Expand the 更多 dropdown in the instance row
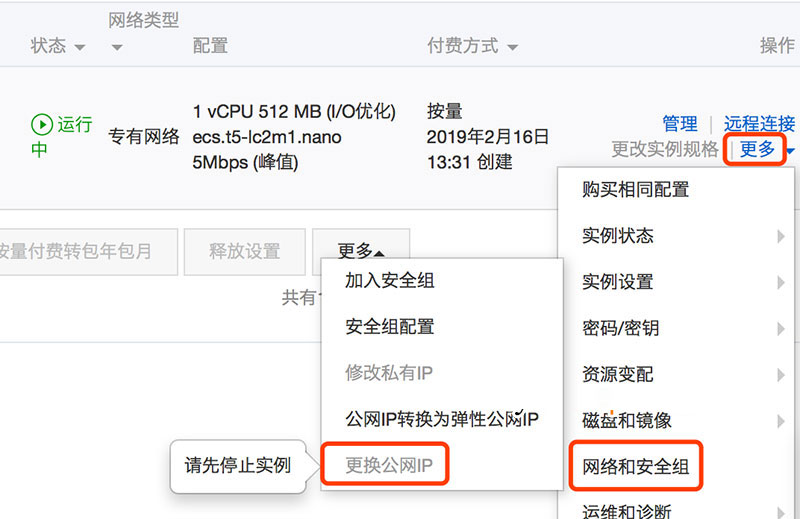Image resolution: width=800 pixels, height=519 pixels. (759, 149)
